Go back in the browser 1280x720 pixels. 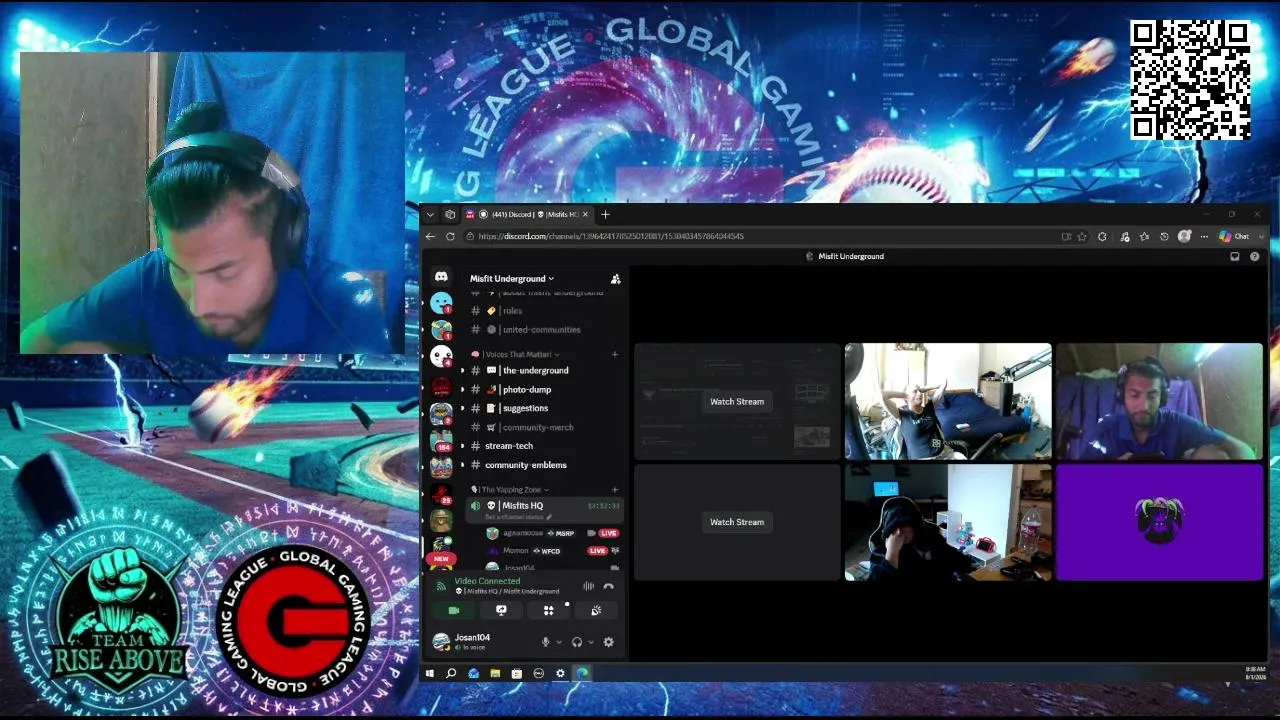click(430, 237)
